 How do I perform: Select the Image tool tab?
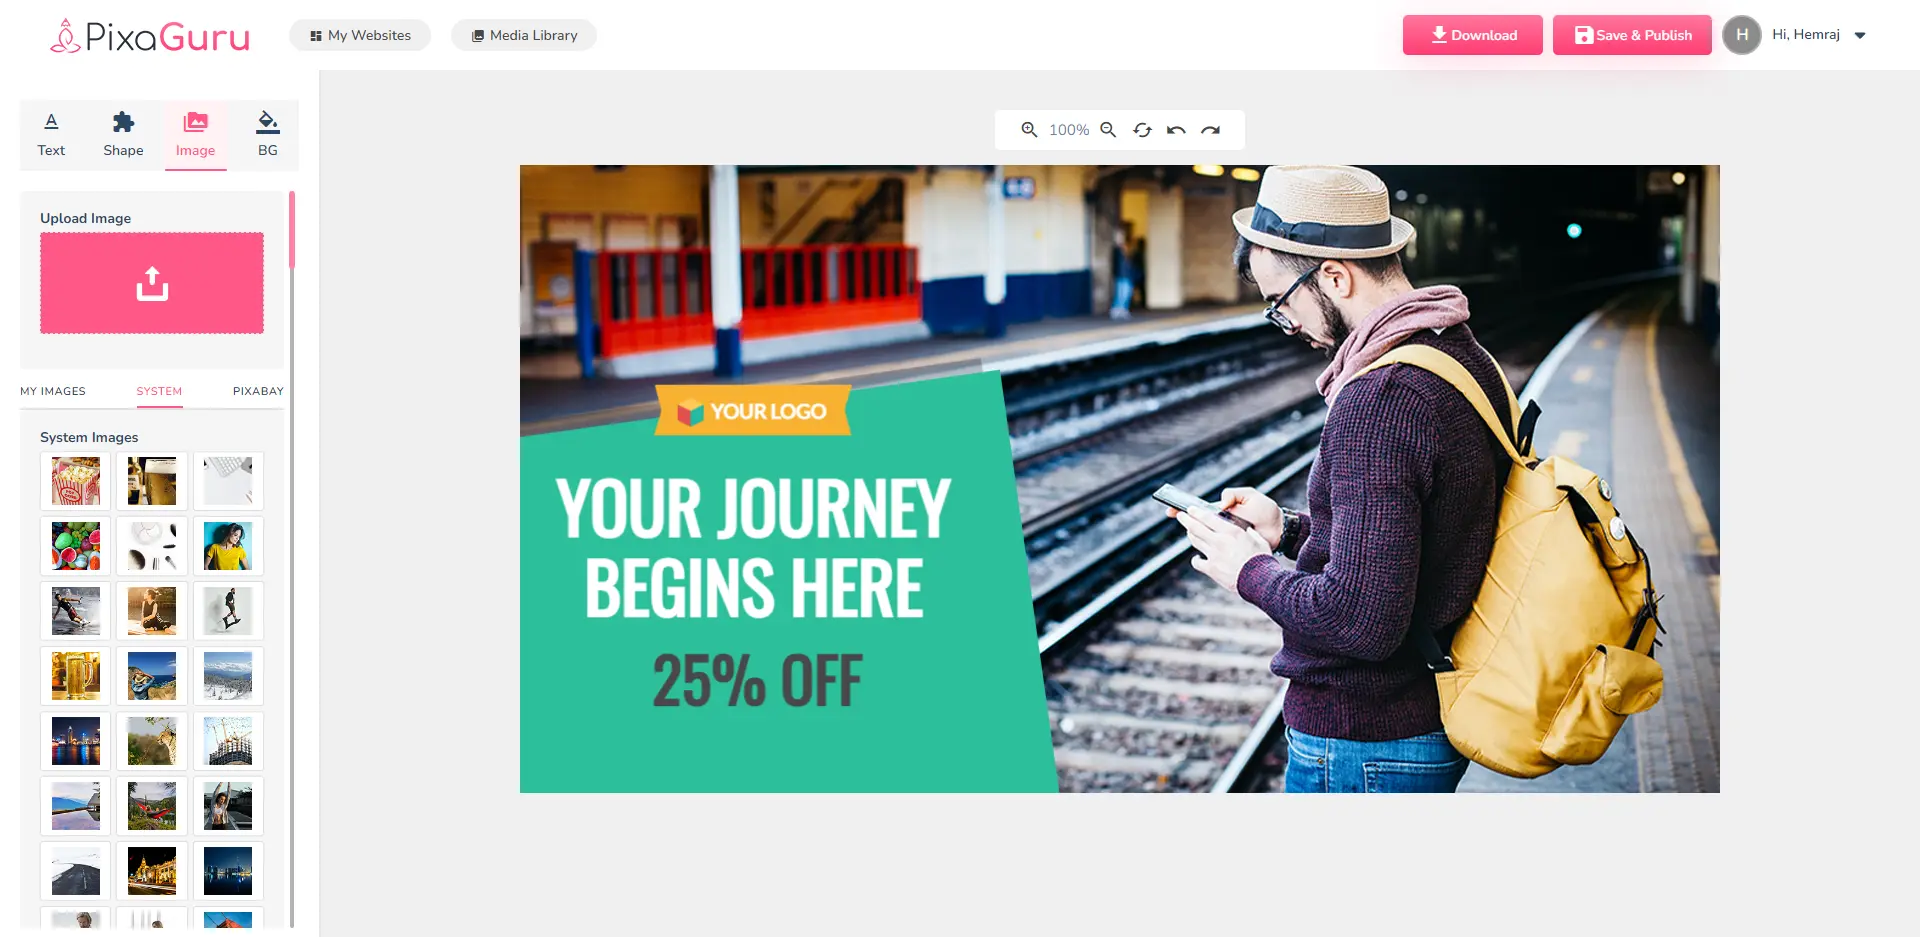(196, 135)
